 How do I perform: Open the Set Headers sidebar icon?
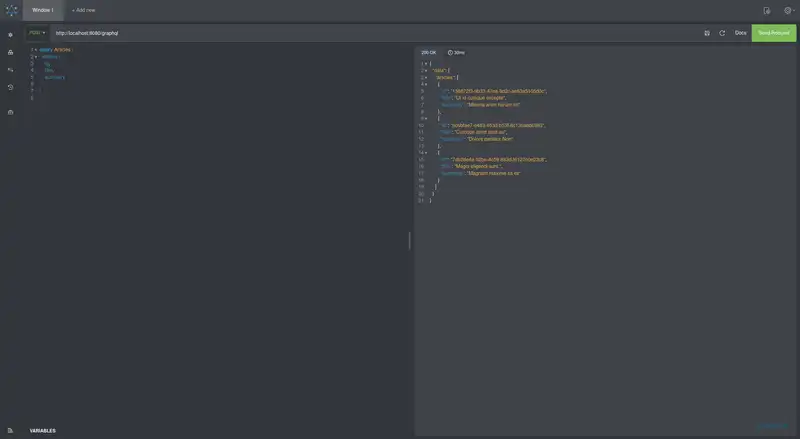point(11,34)
